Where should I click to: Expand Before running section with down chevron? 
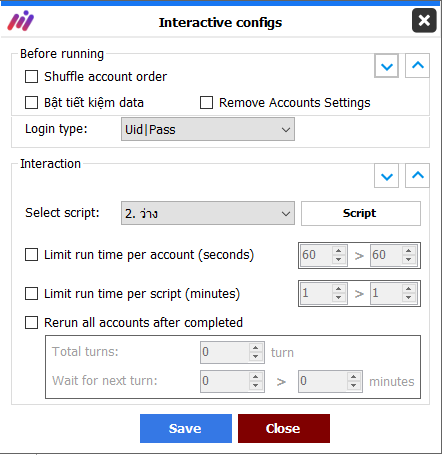pyautogui.click(x=387, y=66)
